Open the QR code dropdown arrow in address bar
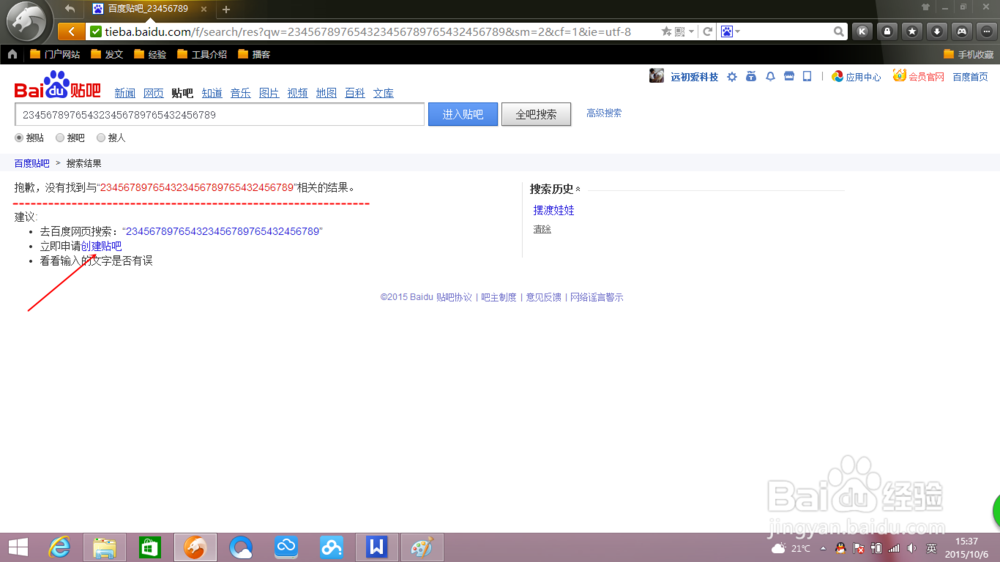 (691, 31)
